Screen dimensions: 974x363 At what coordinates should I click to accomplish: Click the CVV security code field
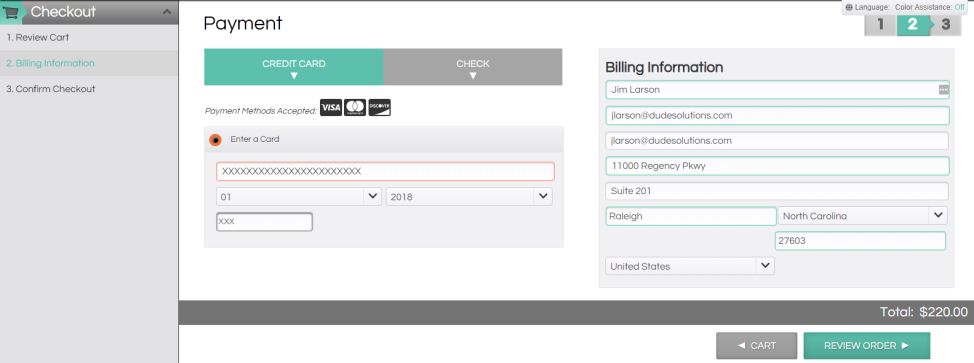(x=265, y=221)
